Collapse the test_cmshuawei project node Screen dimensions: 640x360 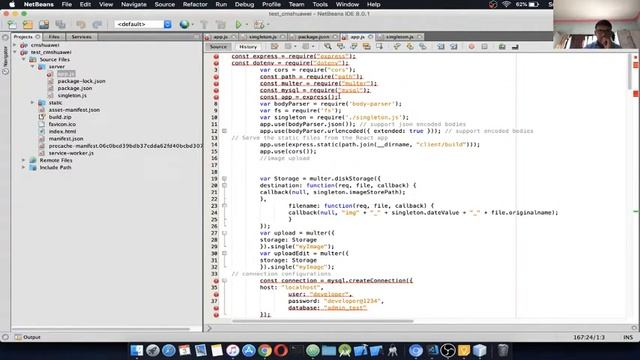(15, 52)
